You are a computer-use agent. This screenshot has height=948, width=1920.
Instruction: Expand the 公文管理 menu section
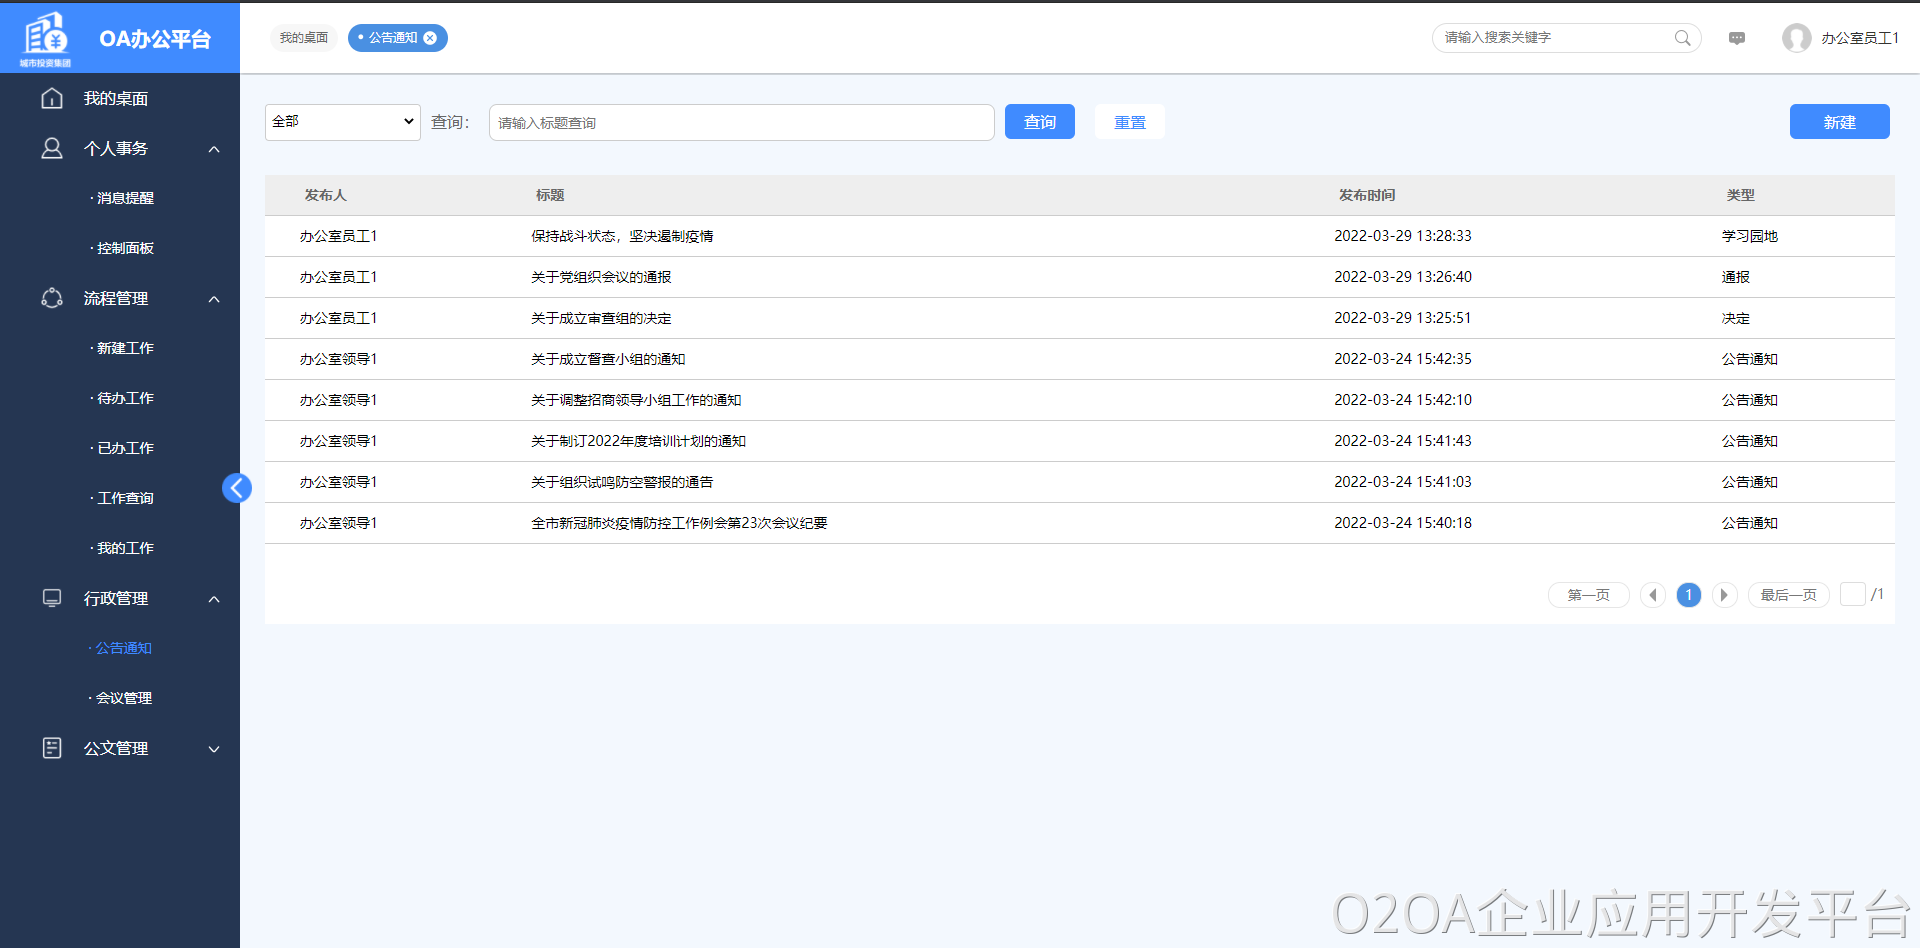(214, 749)
